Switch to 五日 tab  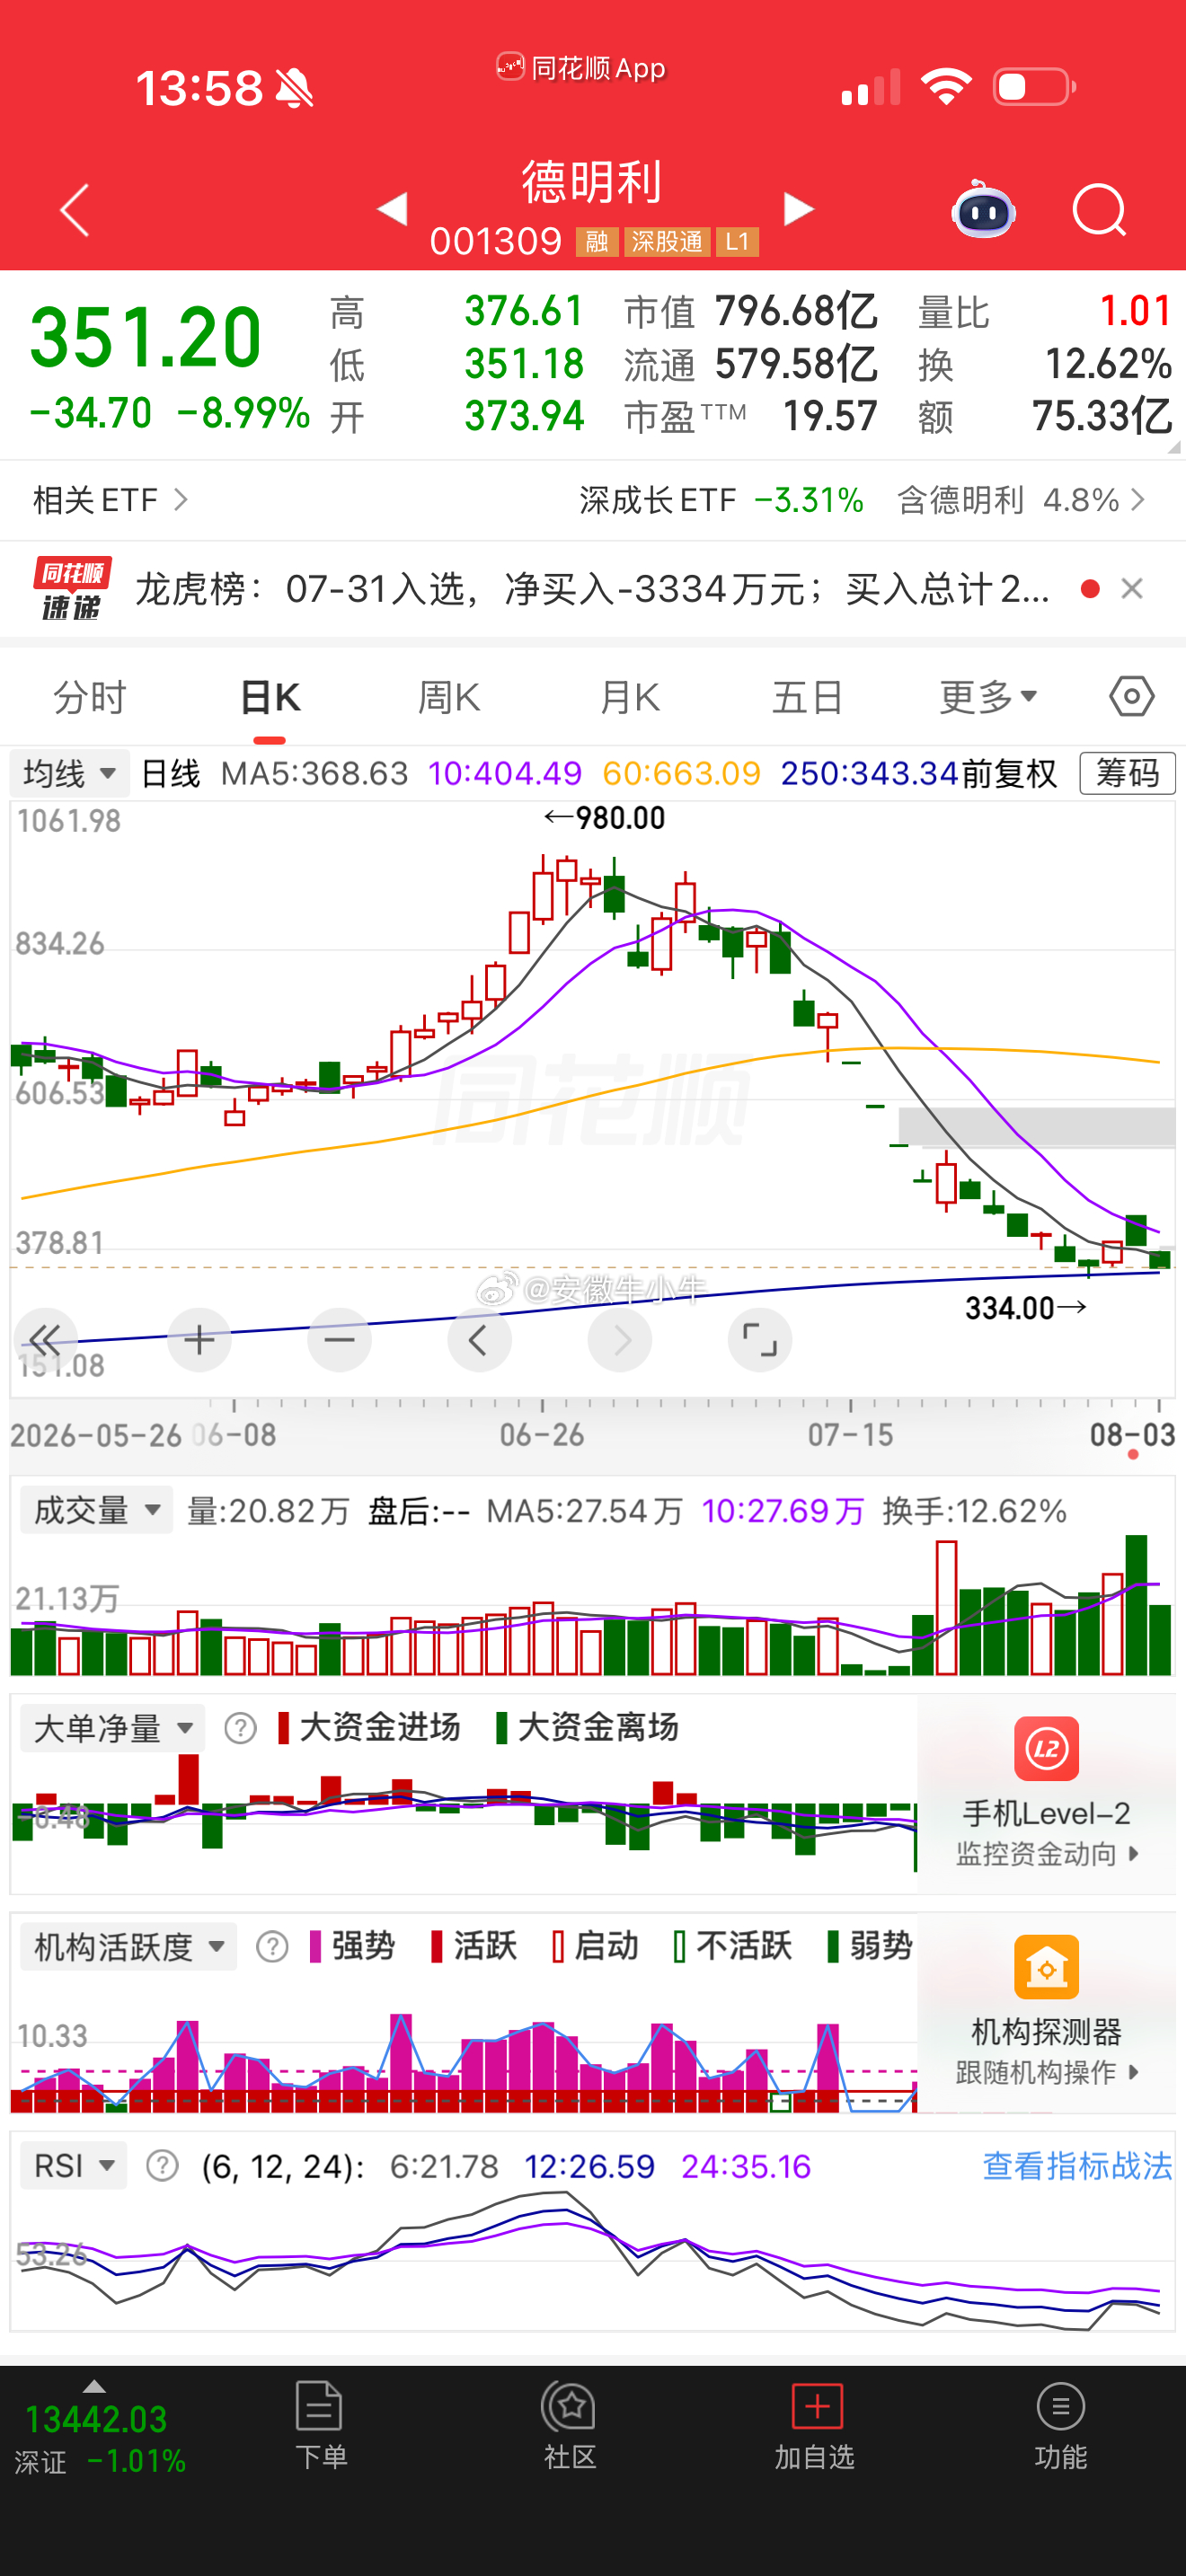point(807,697)
